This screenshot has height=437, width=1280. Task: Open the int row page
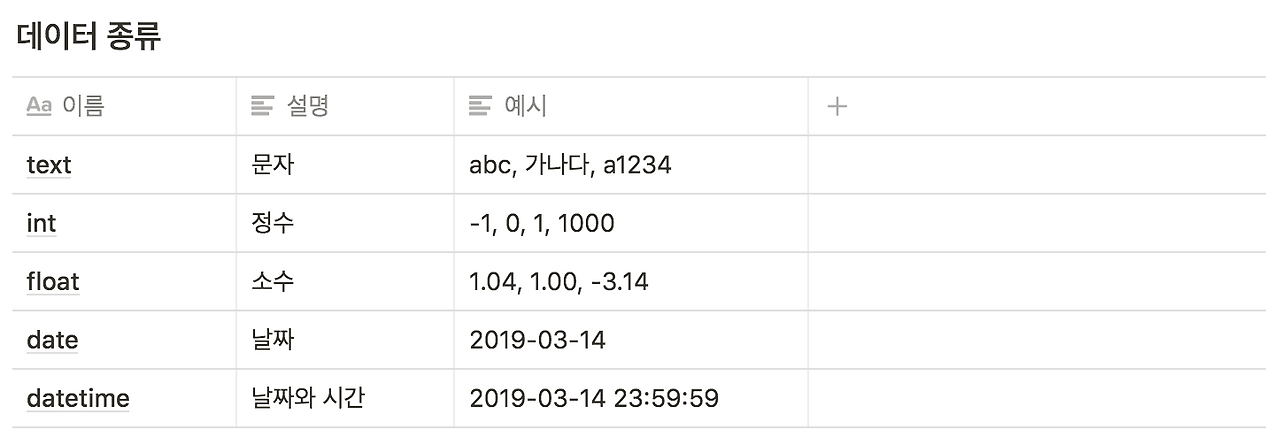[41, 223]
